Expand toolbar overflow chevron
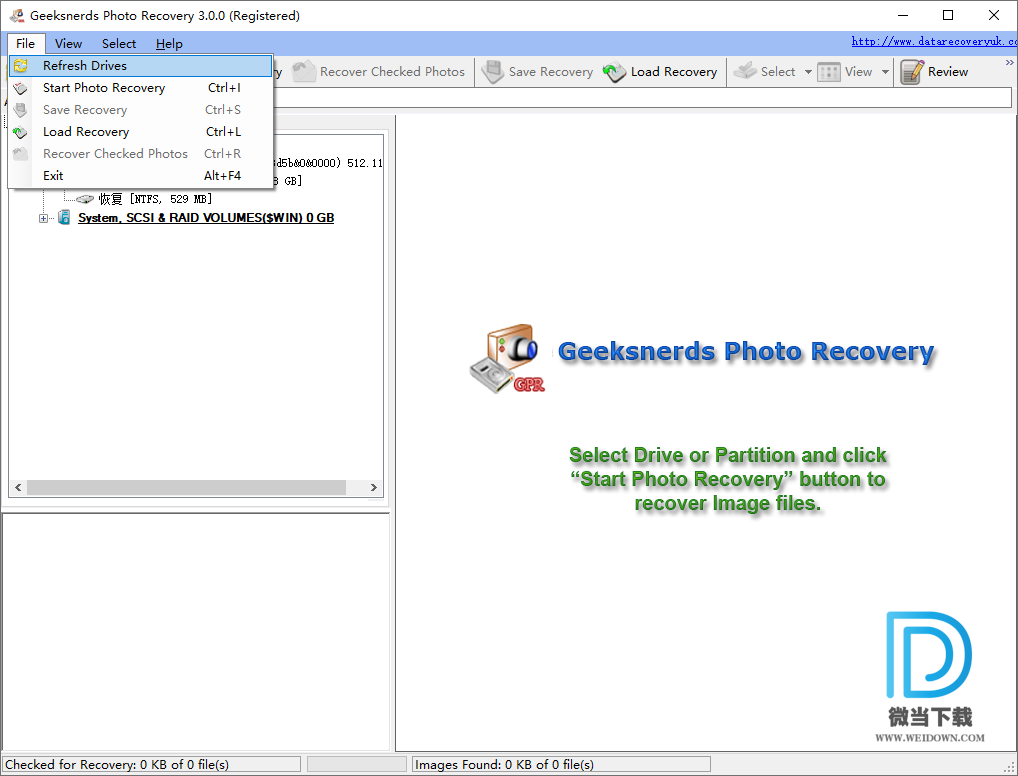 click(x=1010, y=62)
